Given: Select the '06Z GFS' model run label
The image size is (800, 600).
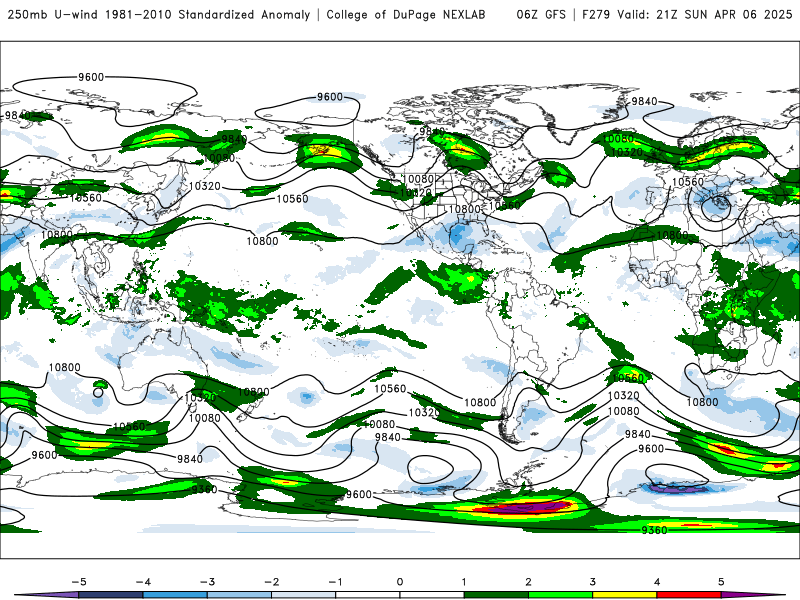Looking at the screenshot, I should [x=541, y=15].
